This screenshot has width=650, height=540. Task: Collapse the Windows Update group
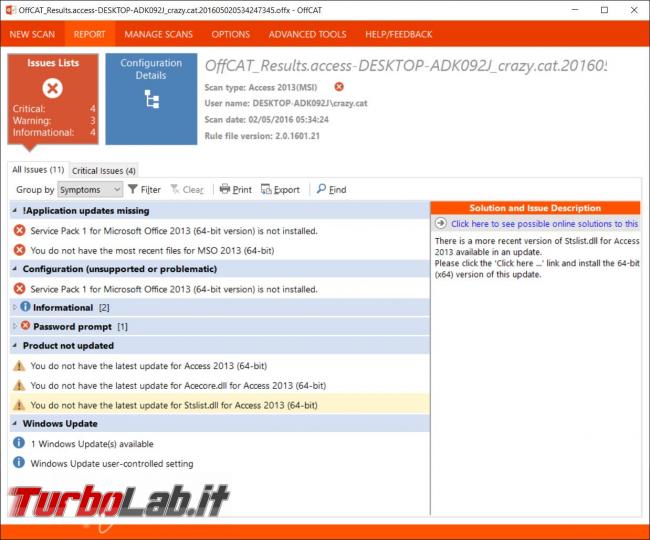(15, 424)
